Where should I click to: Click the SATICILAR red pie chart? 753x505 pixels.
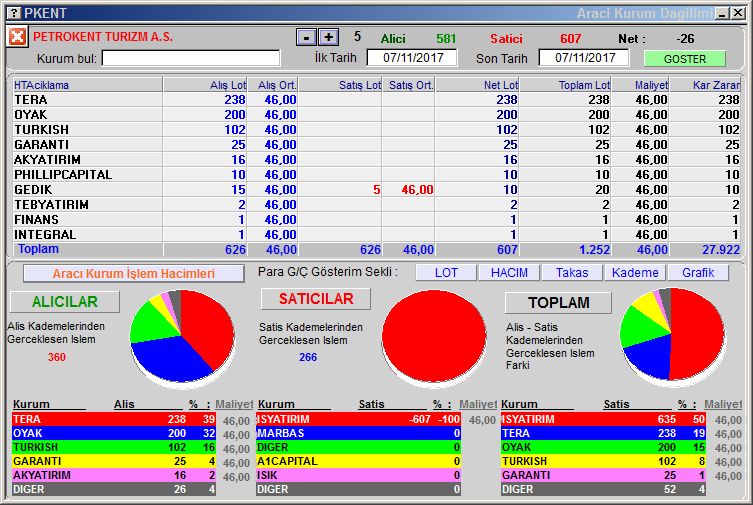click(x=434, y=337)
